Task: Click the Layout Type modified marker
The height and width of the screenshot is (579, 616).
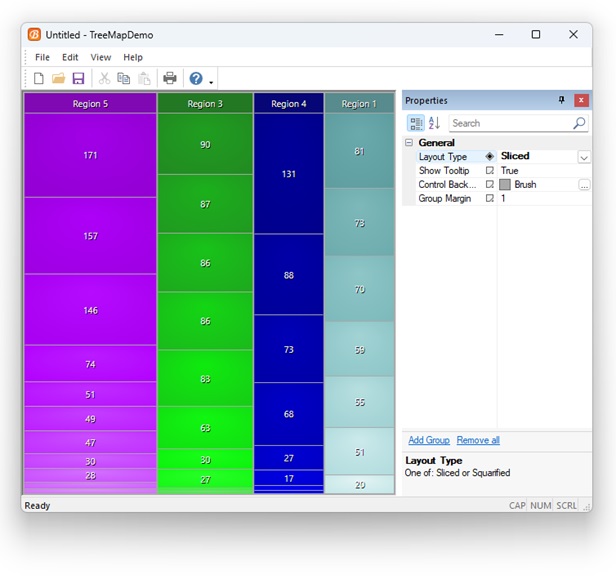Action: (490, 156)
